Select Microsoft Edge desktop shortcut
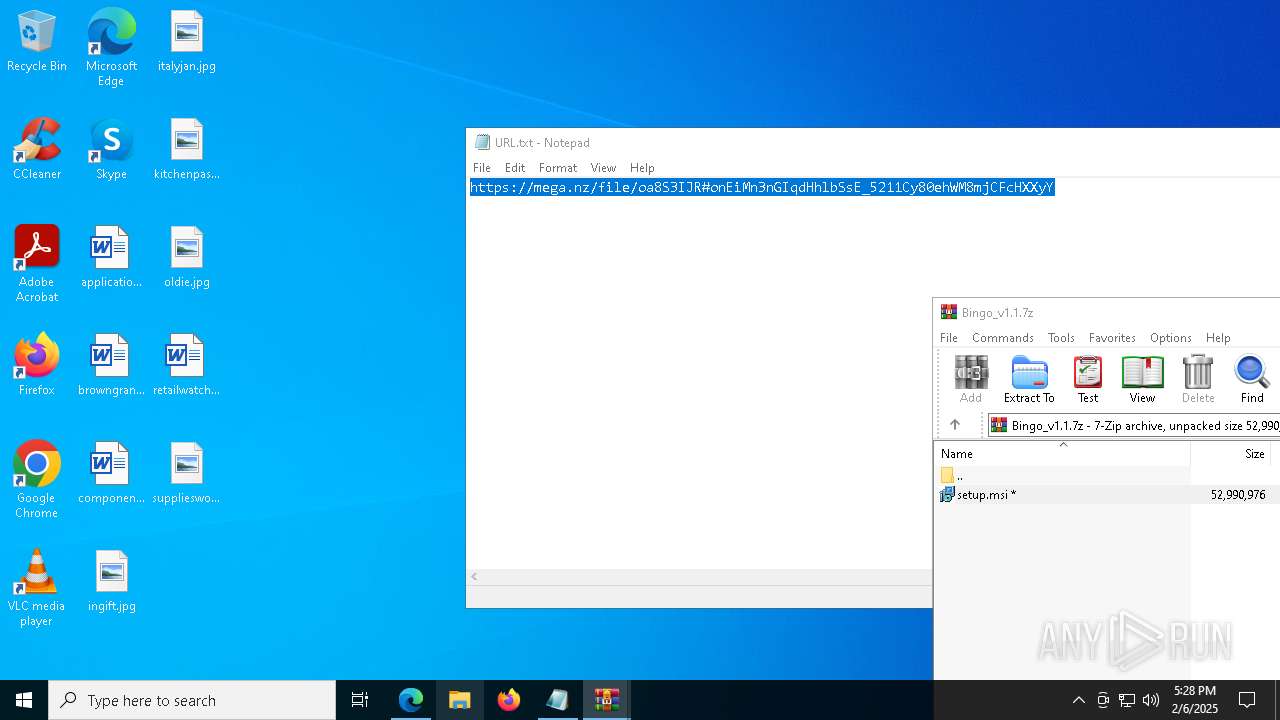The image size is (1280, 720). (111, 47)
